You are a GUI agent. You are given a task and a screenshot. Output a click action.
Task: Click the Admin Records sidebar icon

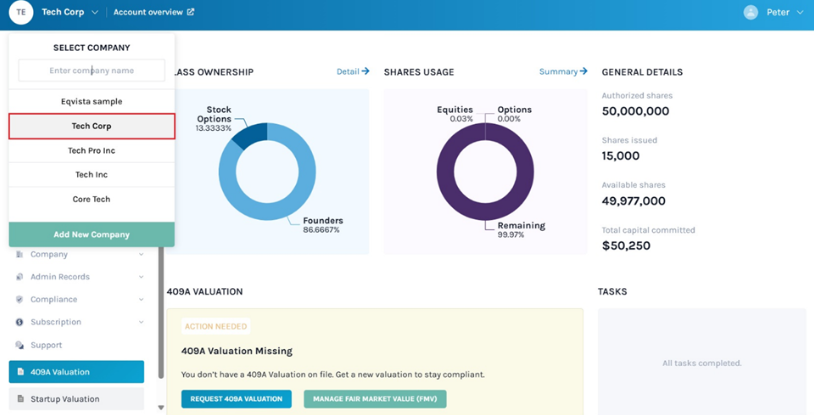pyautogui.click(x=20, y=277)
